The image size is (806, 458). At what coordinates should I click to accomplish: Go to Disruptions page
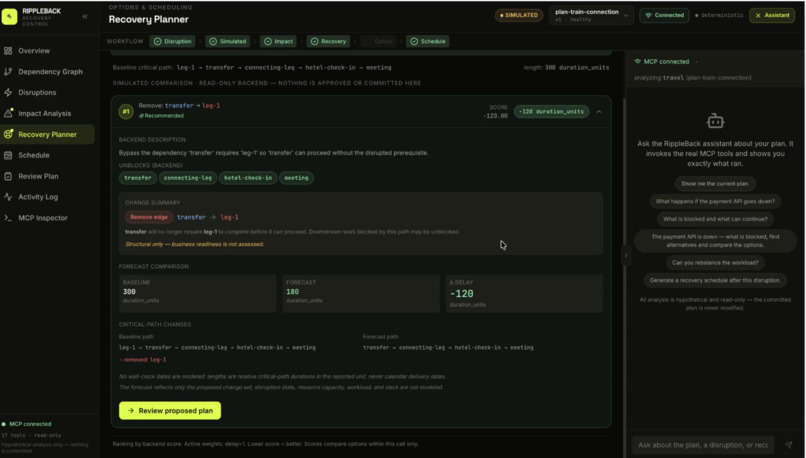click(x=47, y=93)
